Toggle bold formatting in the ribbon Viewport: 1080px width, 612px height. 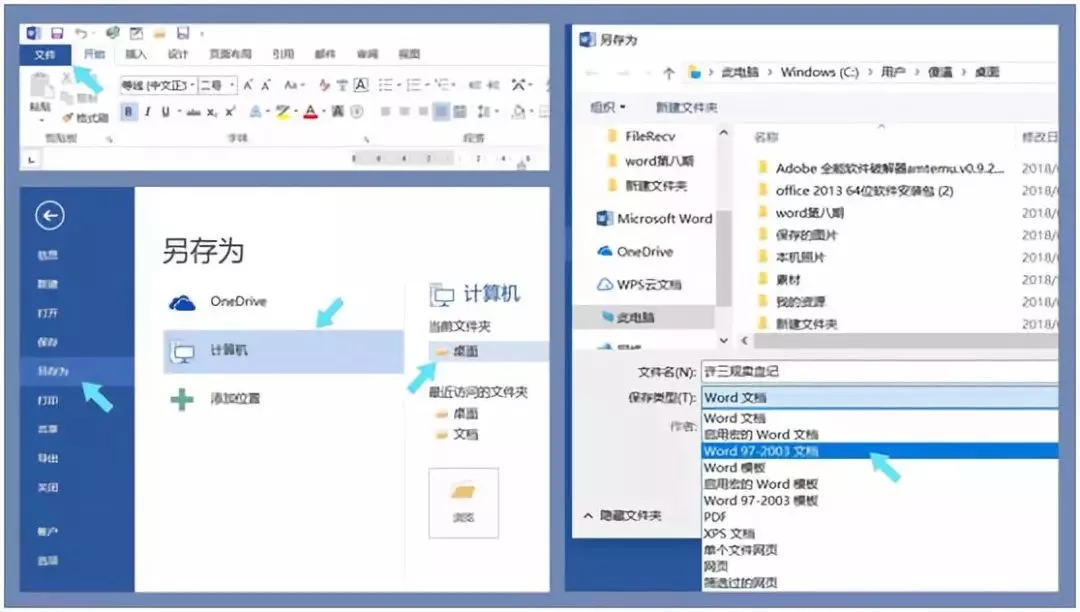click(x=126, y=110)
